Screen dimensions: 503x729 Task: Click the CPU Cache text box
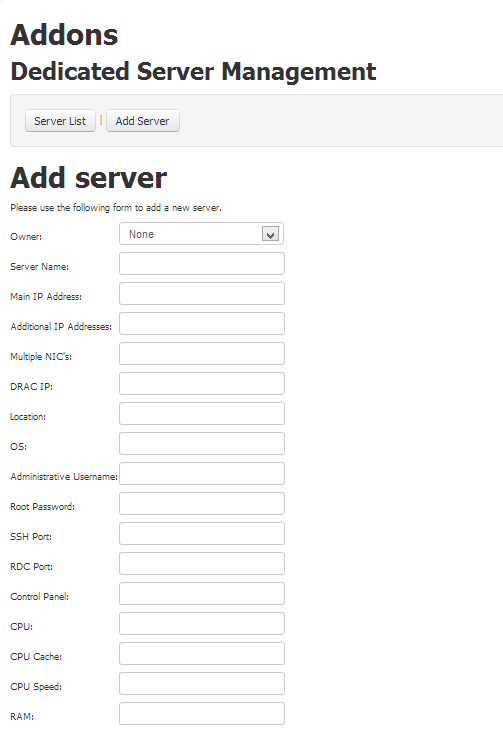click(x=202, y=654)
